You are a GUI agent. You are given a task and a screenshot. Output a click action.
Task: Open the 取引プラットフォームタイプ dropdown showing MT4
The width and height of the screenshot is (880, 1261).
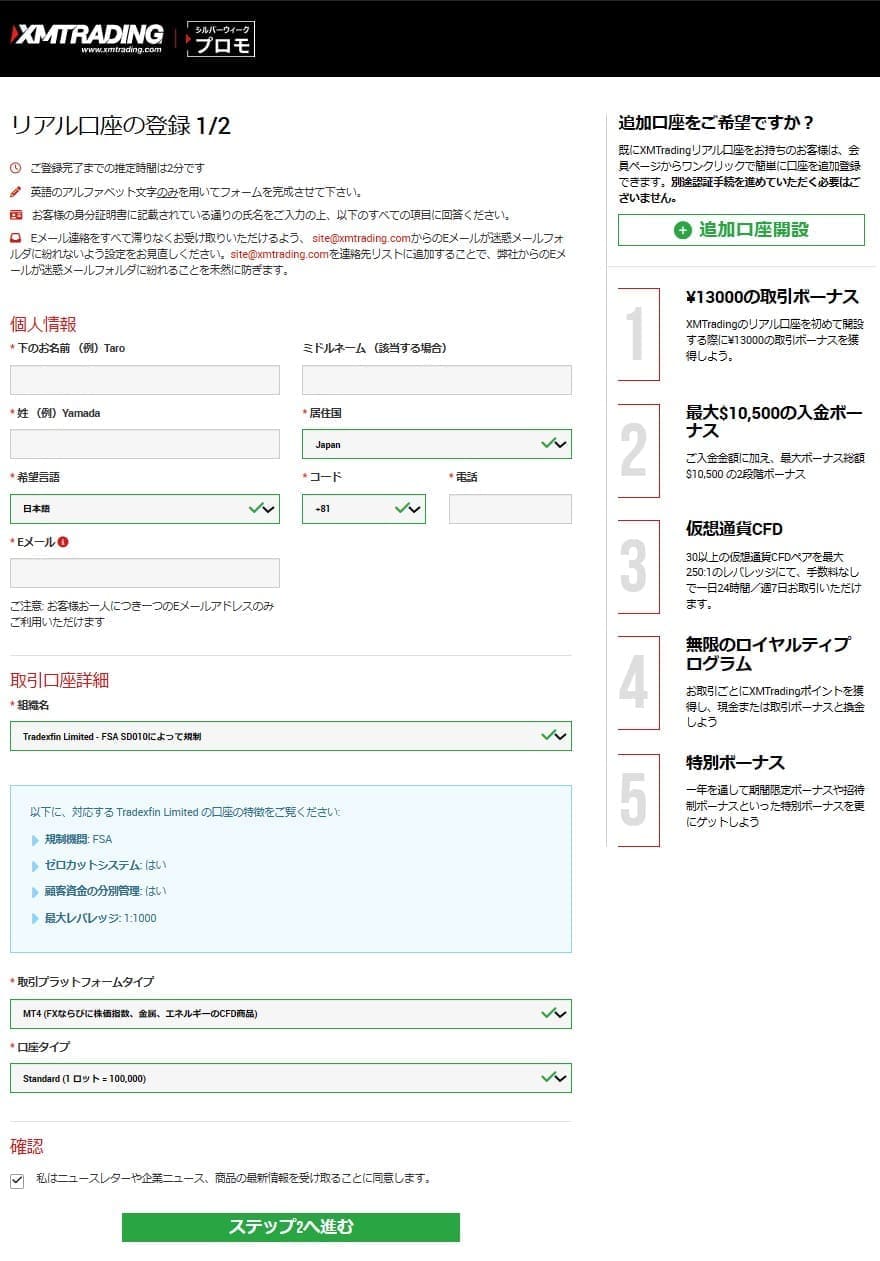(291, 1014)
